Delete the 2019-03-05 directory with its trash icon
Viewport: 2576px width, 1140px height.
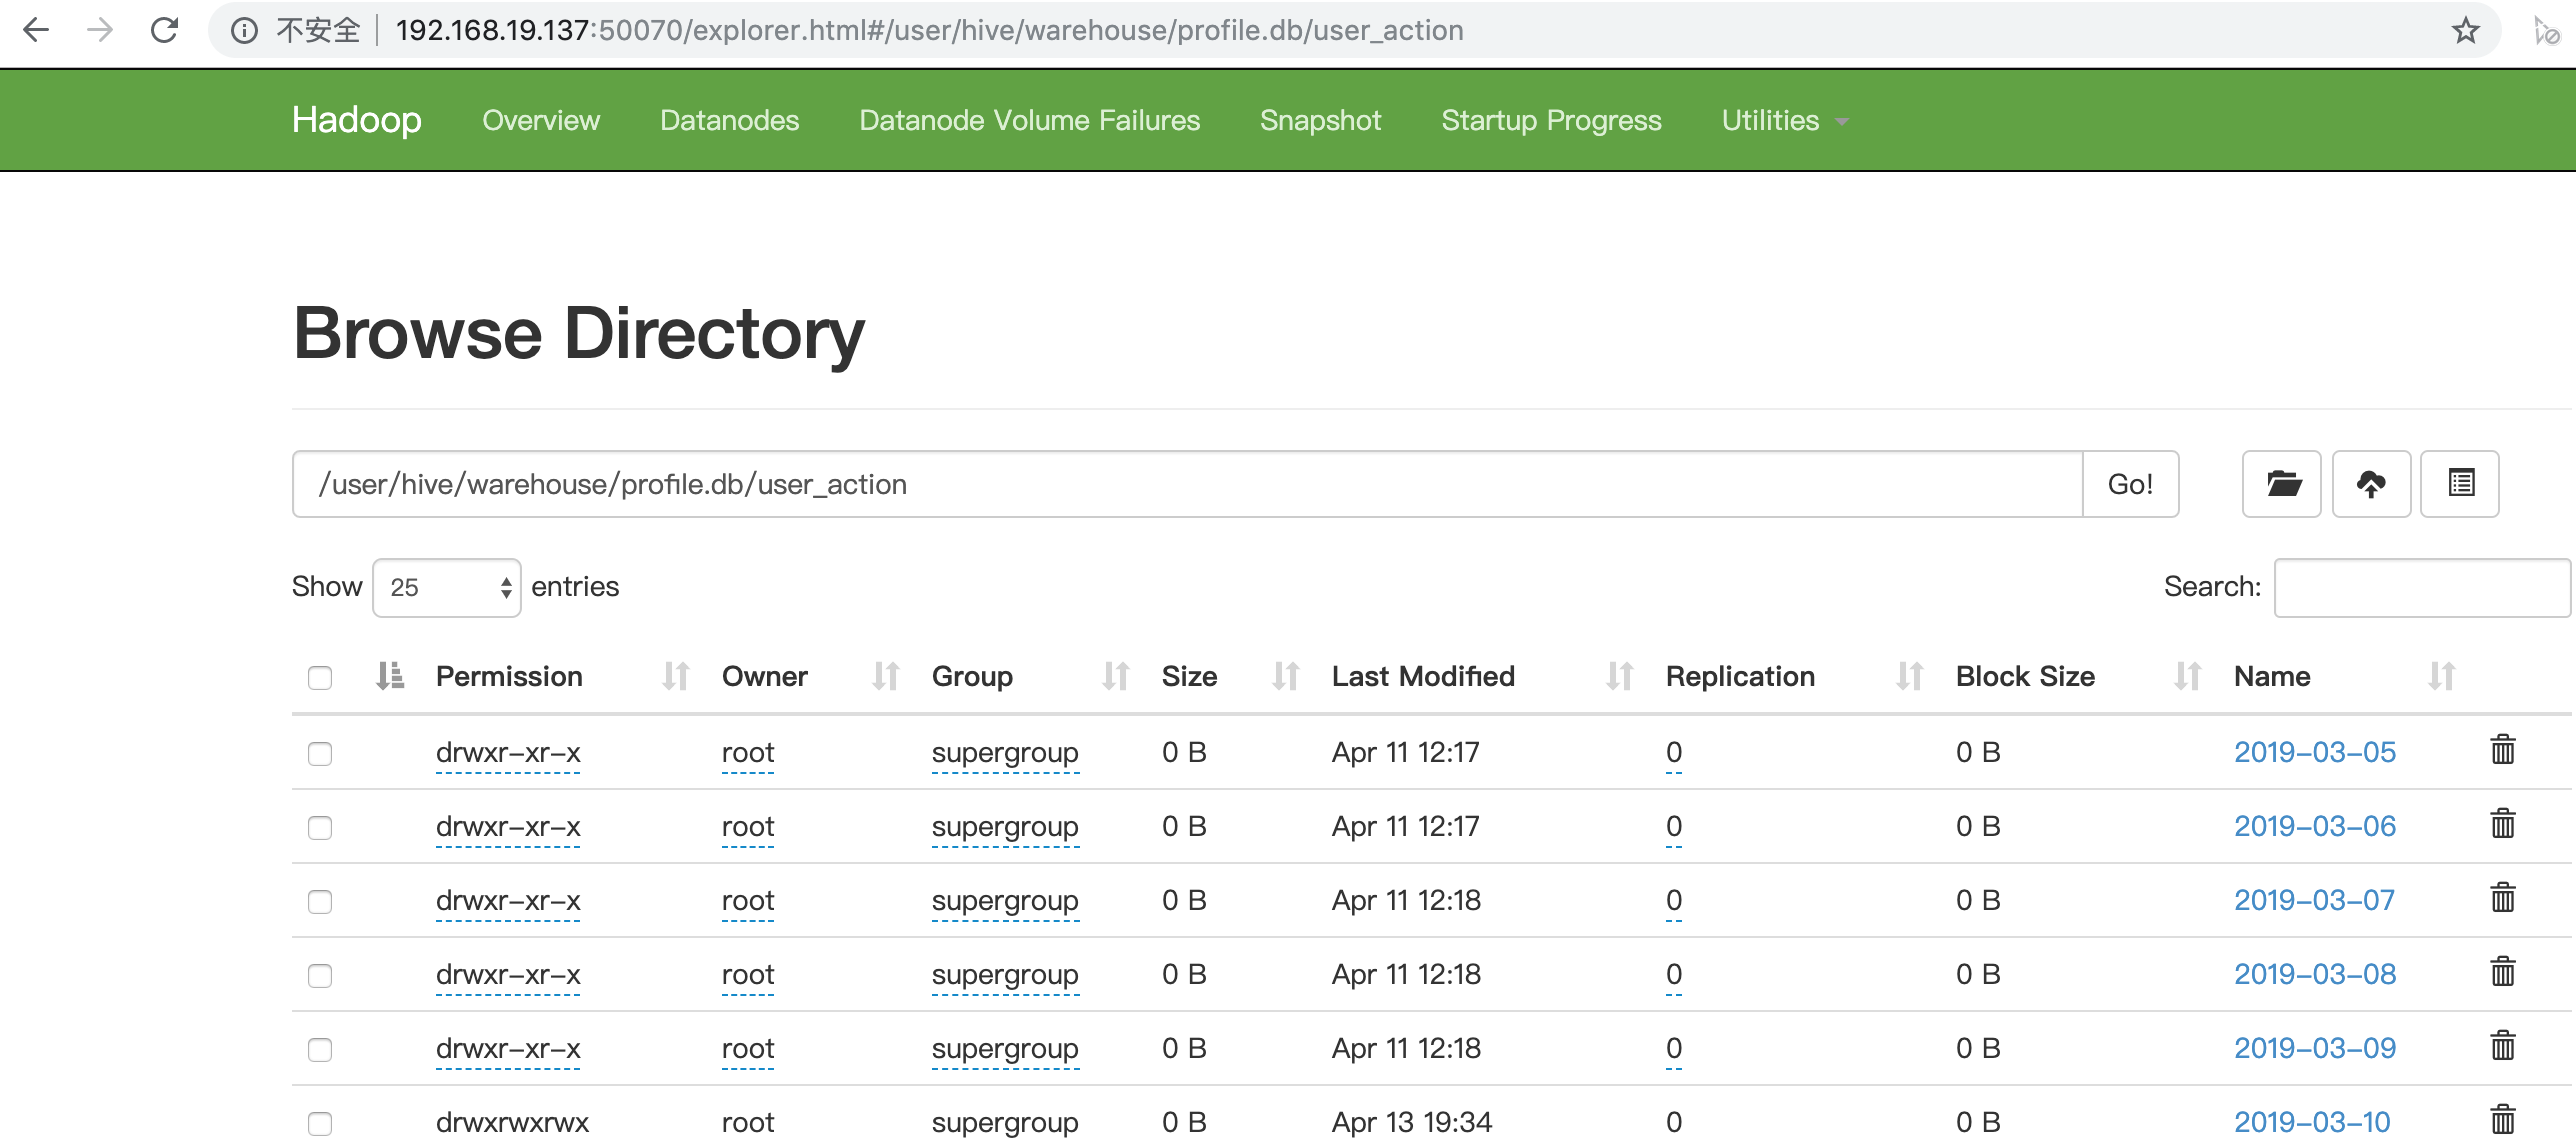(2502, 750)
